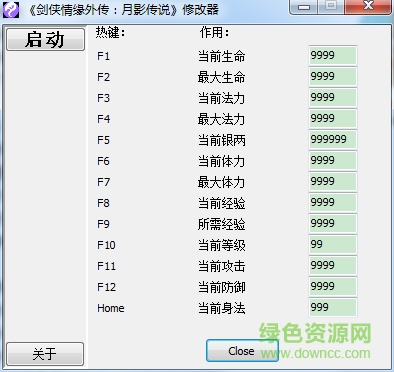Click the 当前身法 label

[222, 308]
